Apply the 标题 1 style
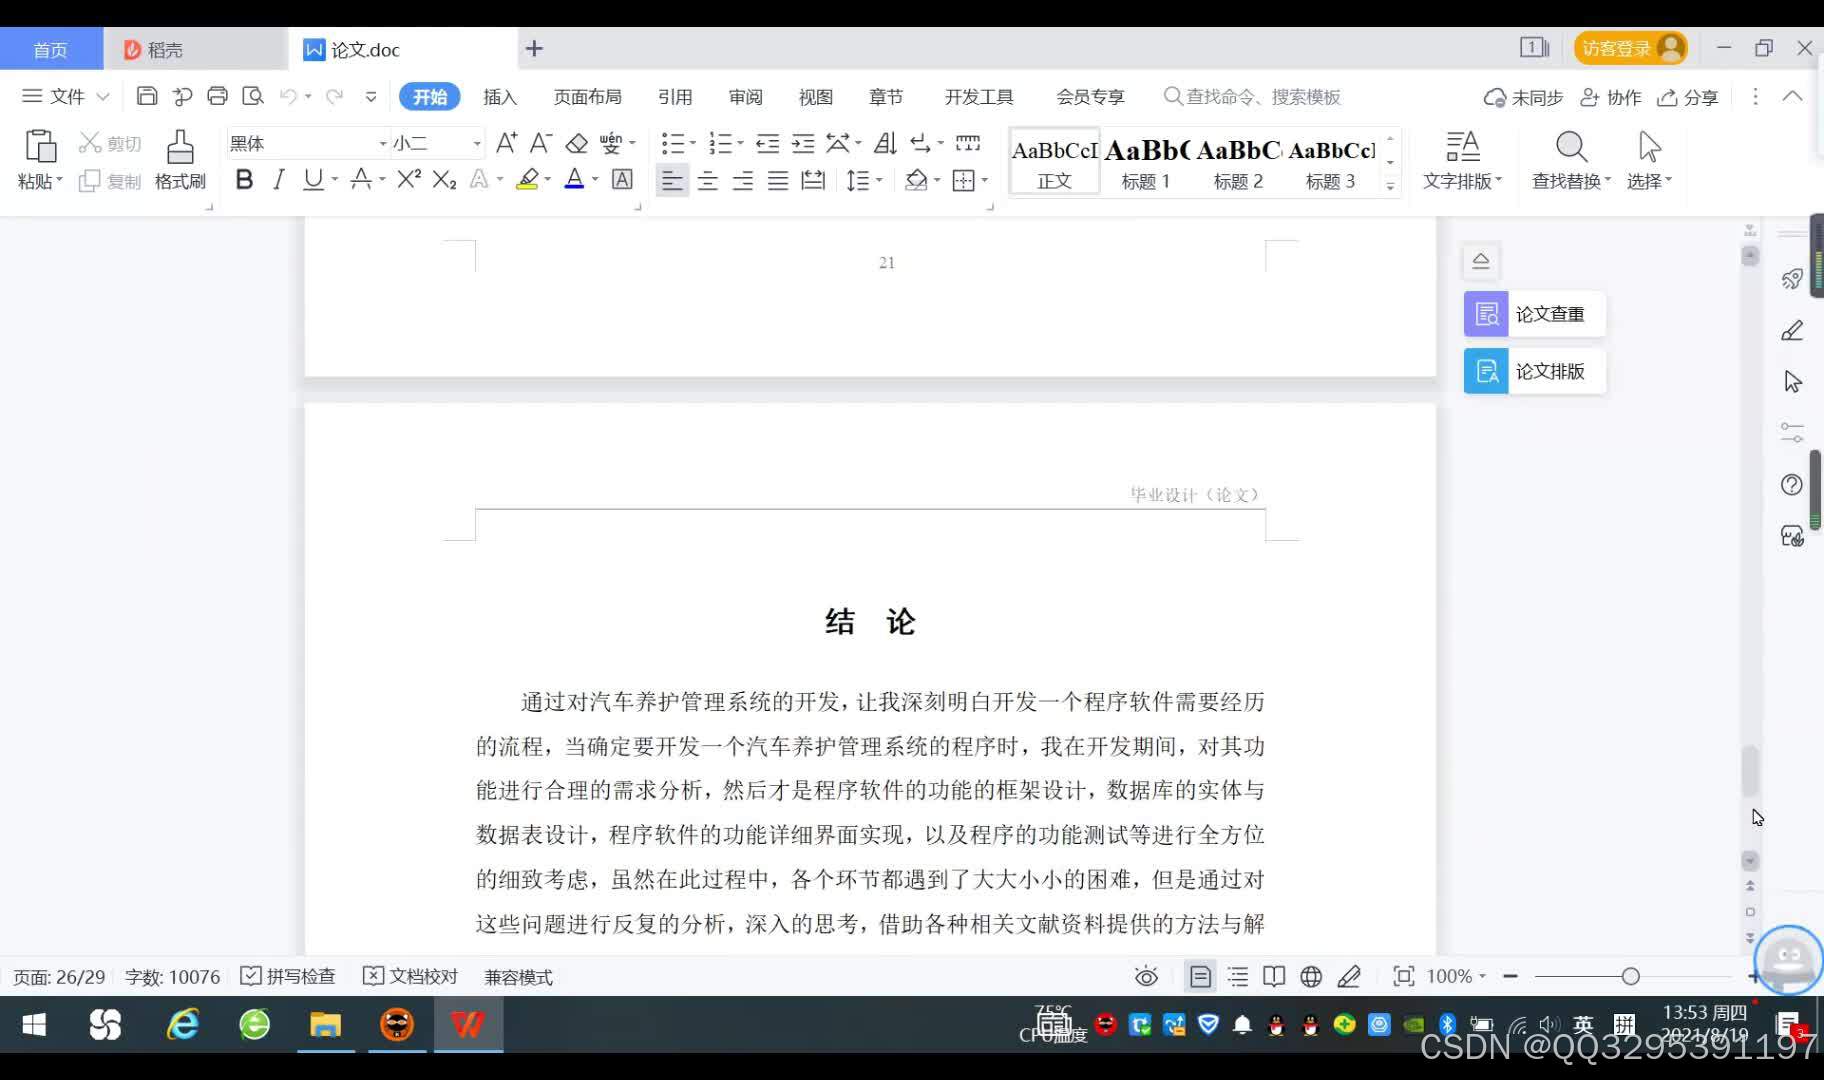This screenshot has height=1080, width=1824. click(x=1146, y=160)
